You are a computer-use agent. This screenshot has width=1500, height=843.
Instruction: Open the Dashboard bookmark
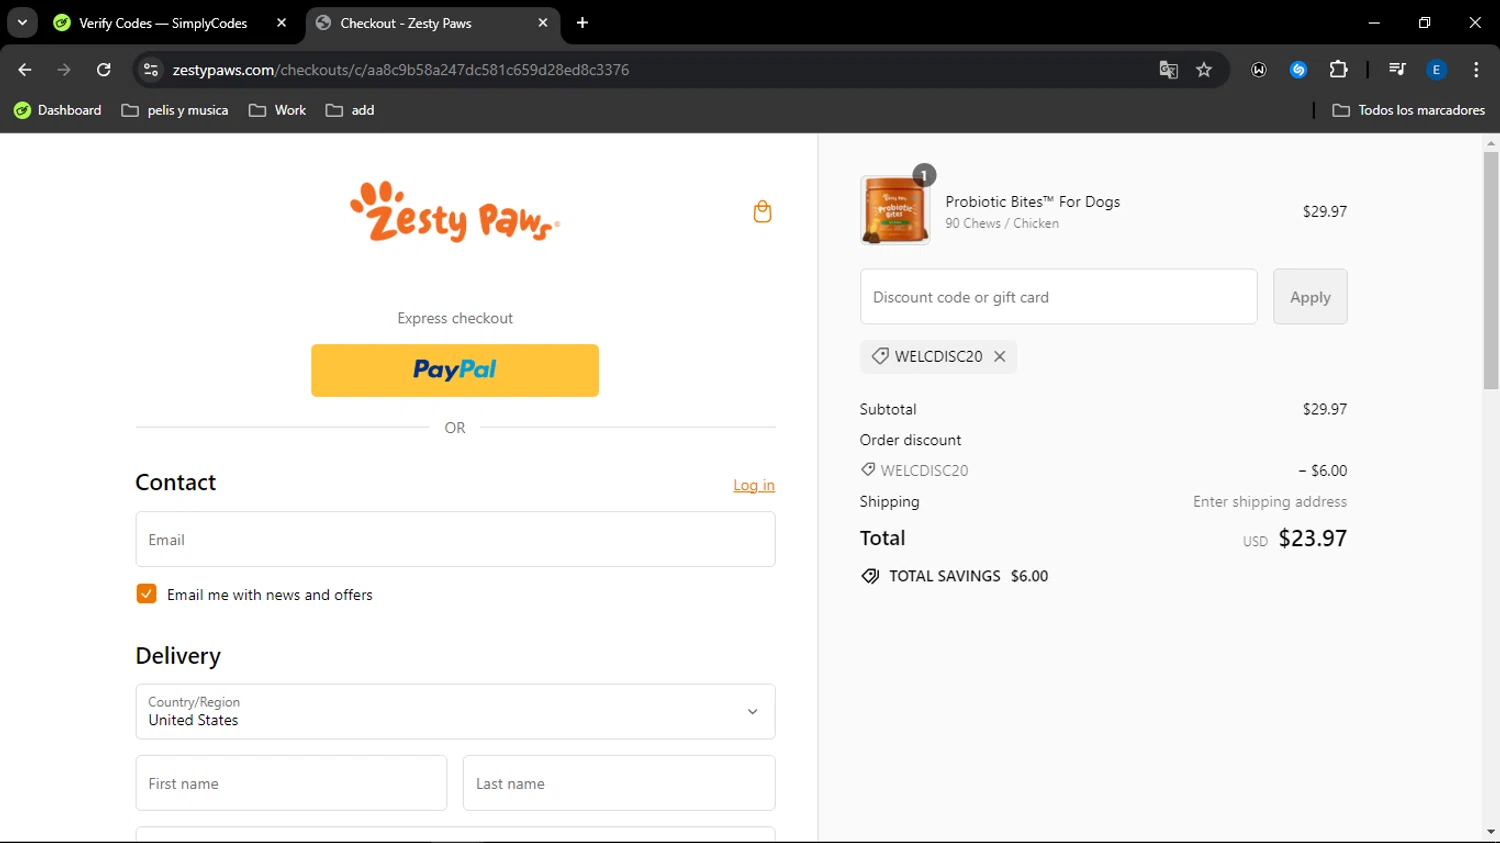pos(58,110)
